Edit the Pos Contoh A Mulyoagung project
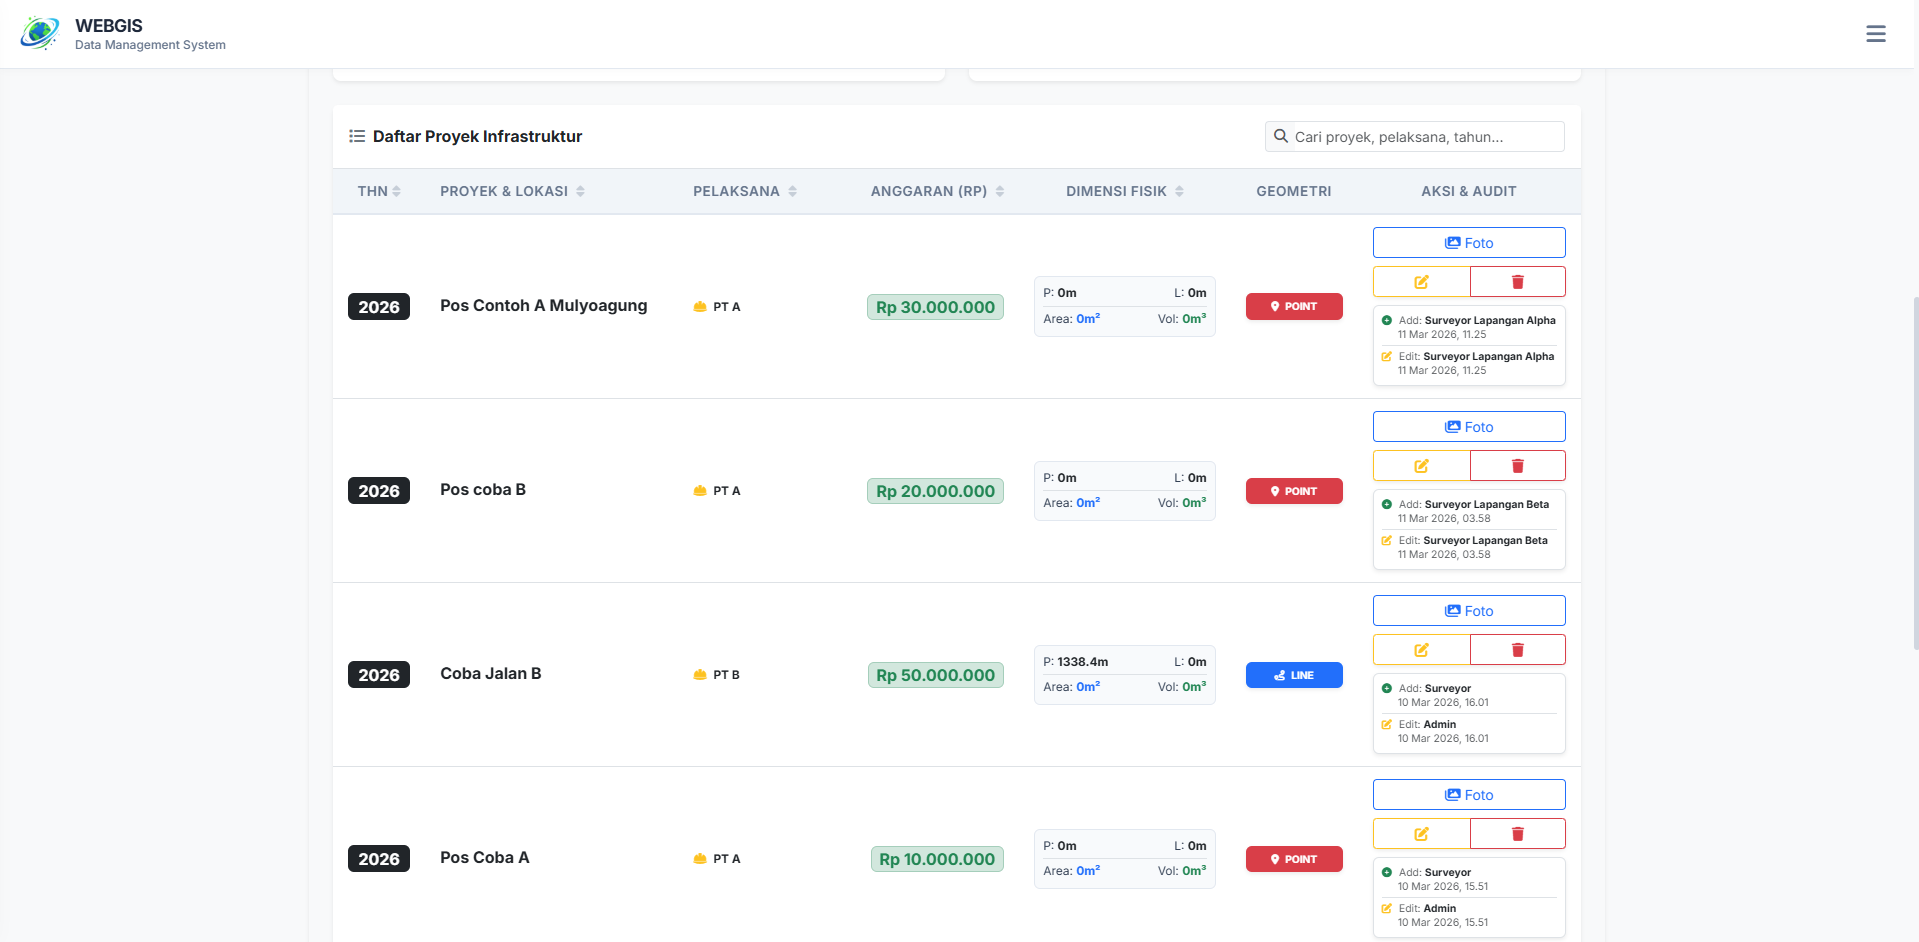1919x942 pixels. tap(1421, 282)
